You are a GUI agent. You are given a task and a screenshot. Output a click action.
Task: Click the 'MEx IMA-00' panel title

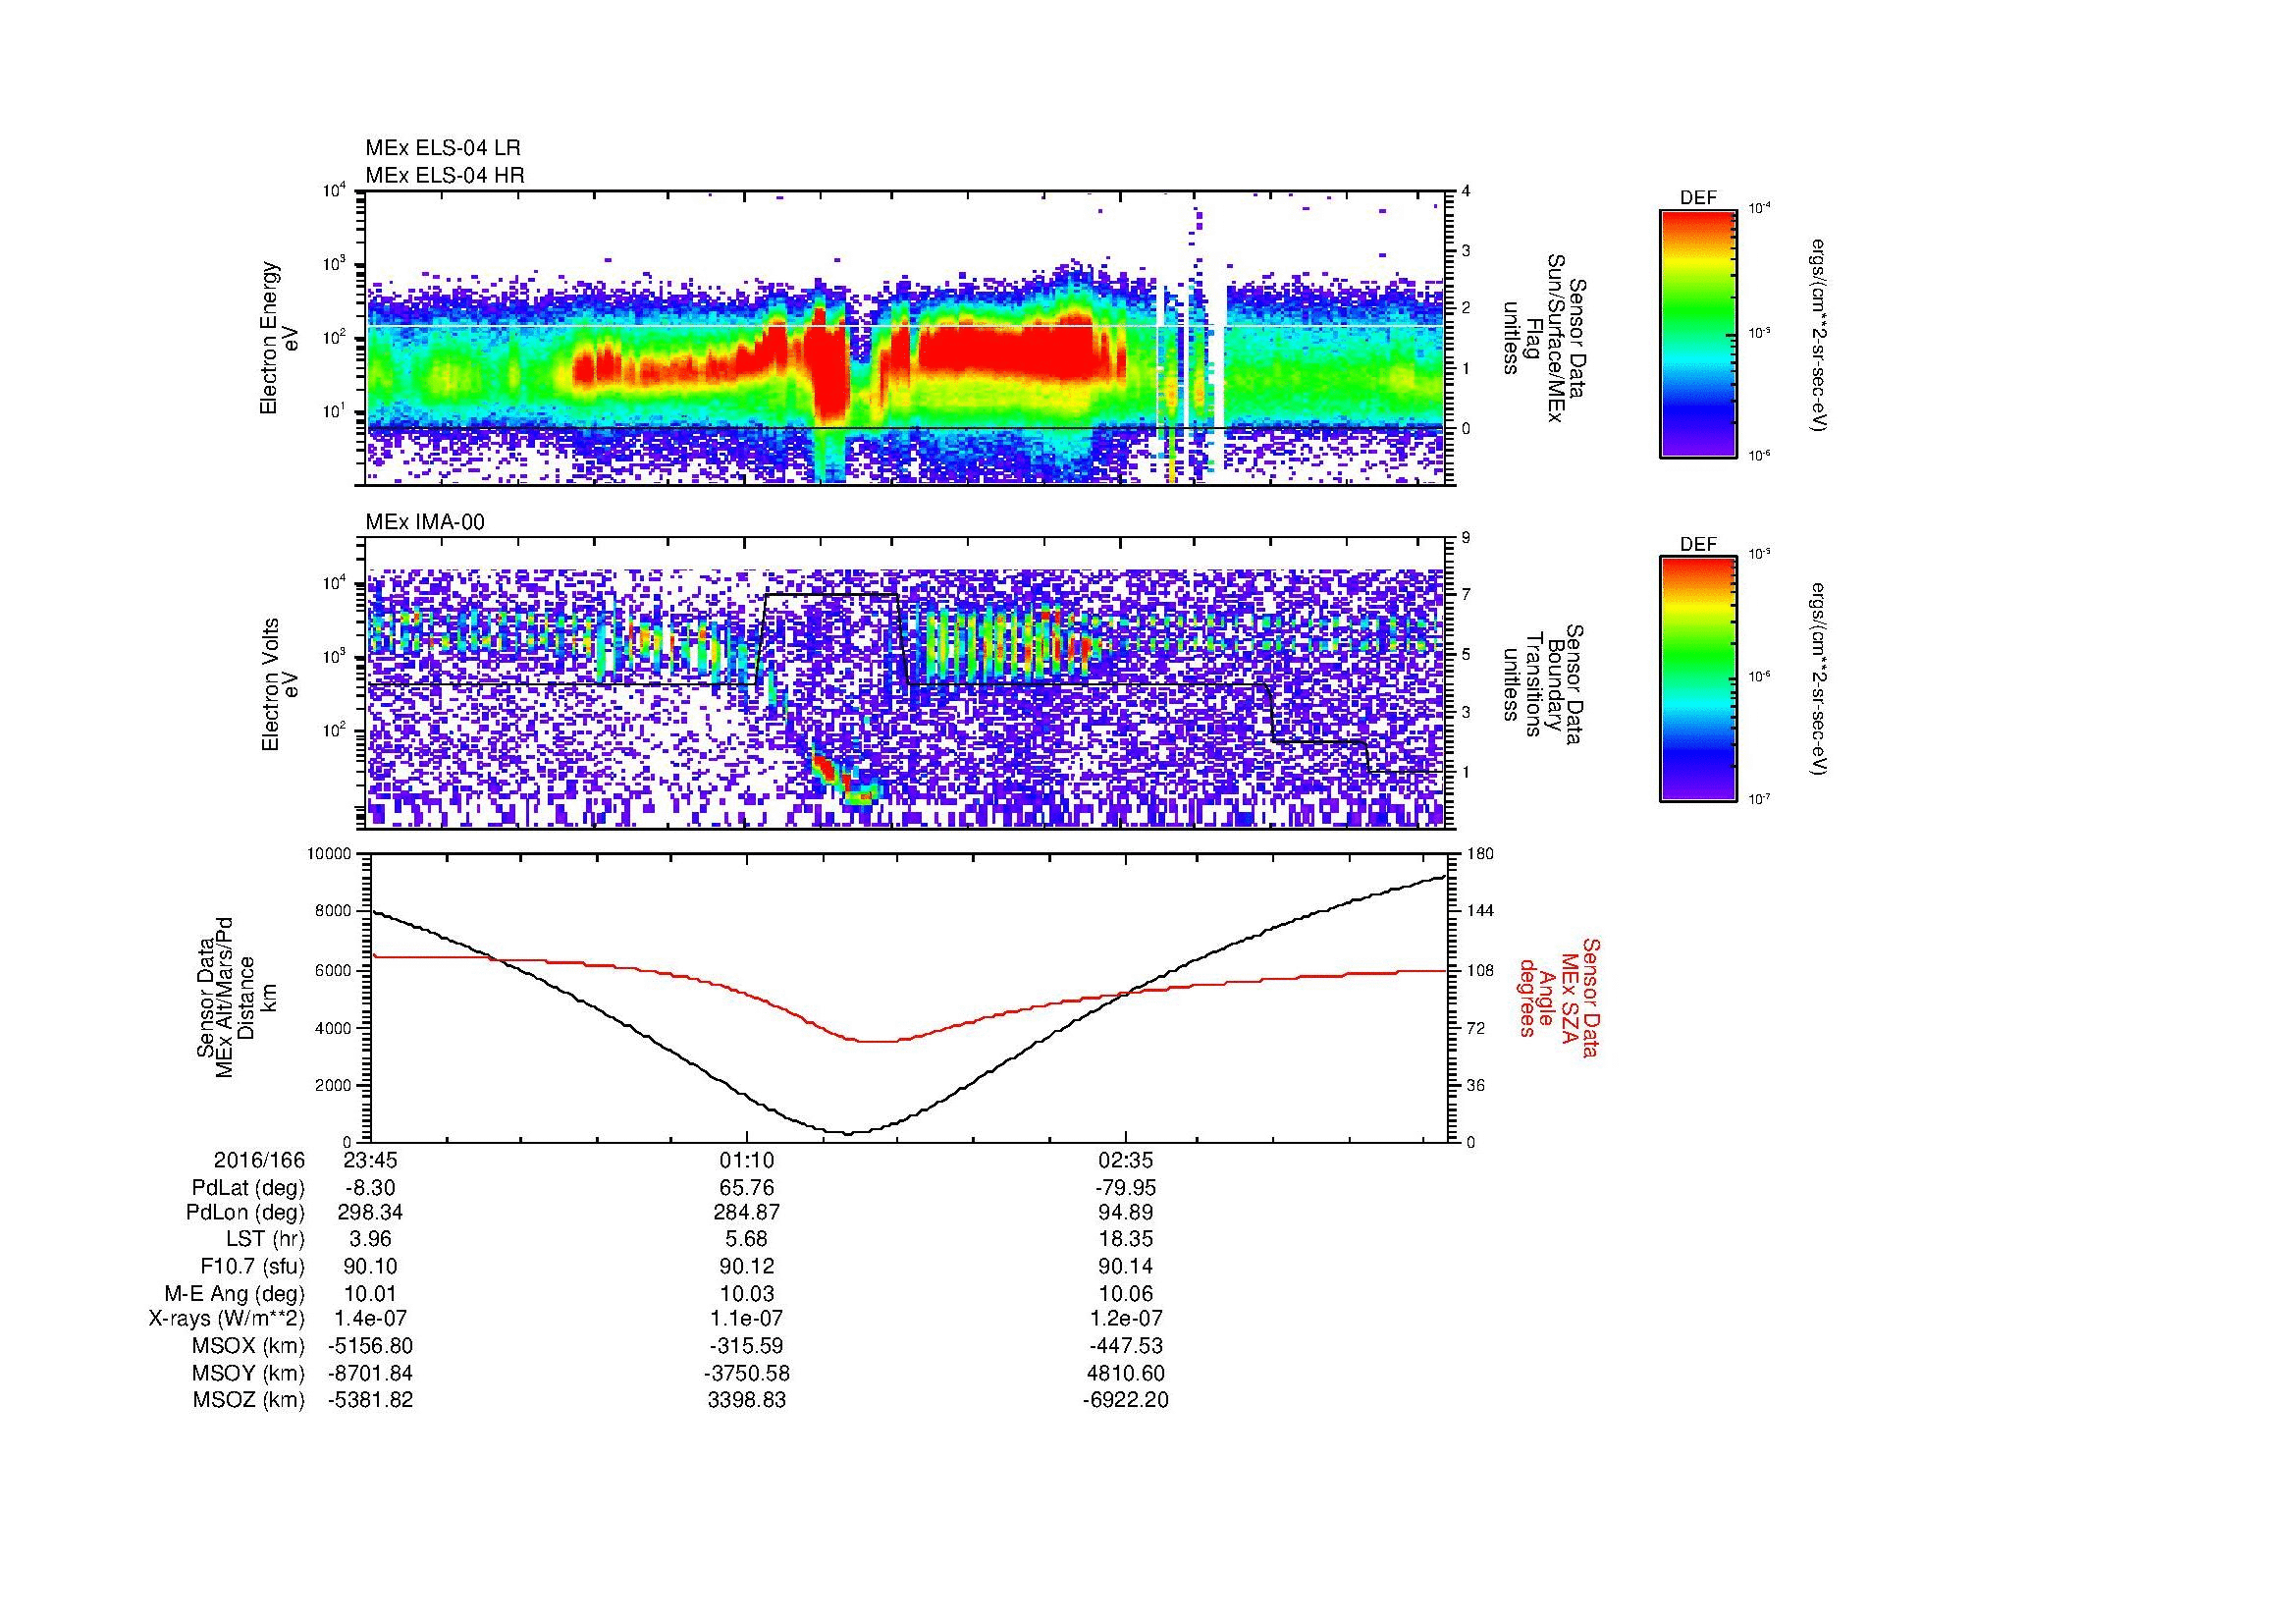[425, 522]
